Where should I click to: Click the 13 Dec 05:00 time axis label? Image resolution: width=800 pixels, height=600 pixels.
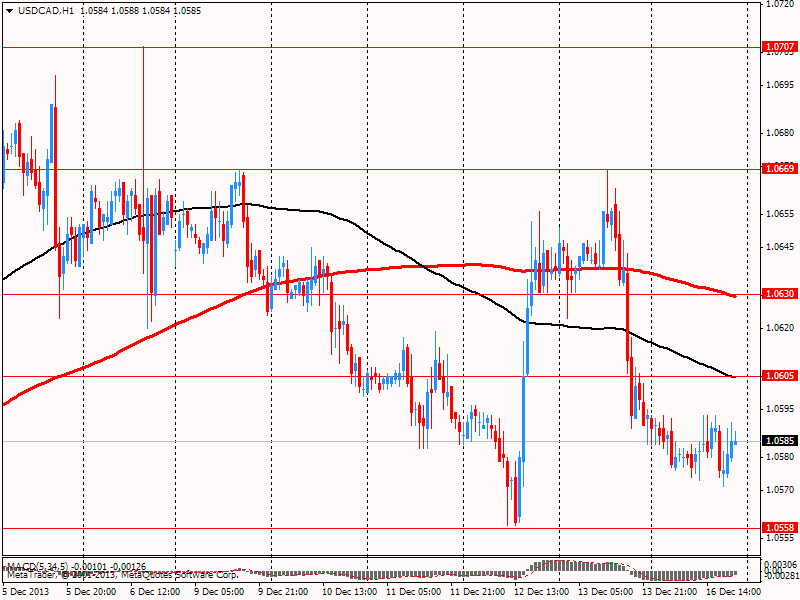pos(606,591)
